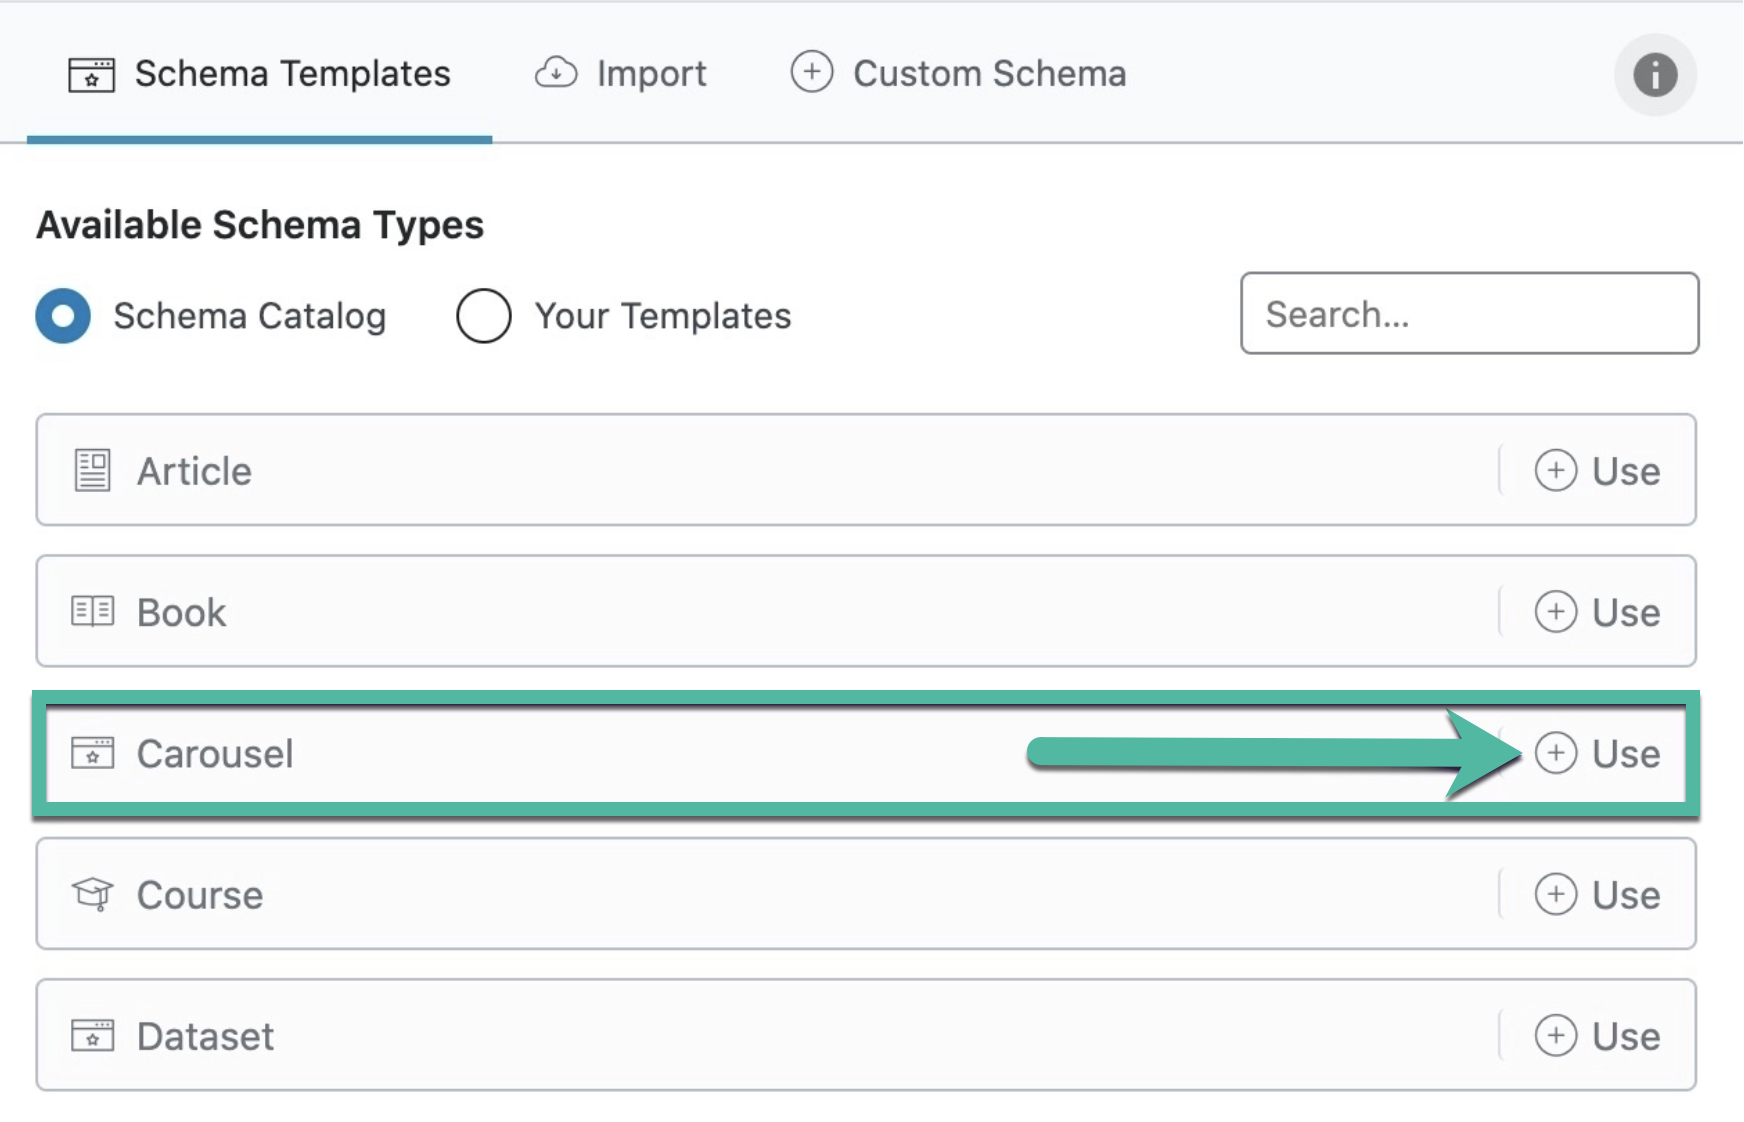Image resolution: width=1744 pixels, height=1122 pixels.
Task: Use the Dataset schema template
Action: pos(1597,1036)
